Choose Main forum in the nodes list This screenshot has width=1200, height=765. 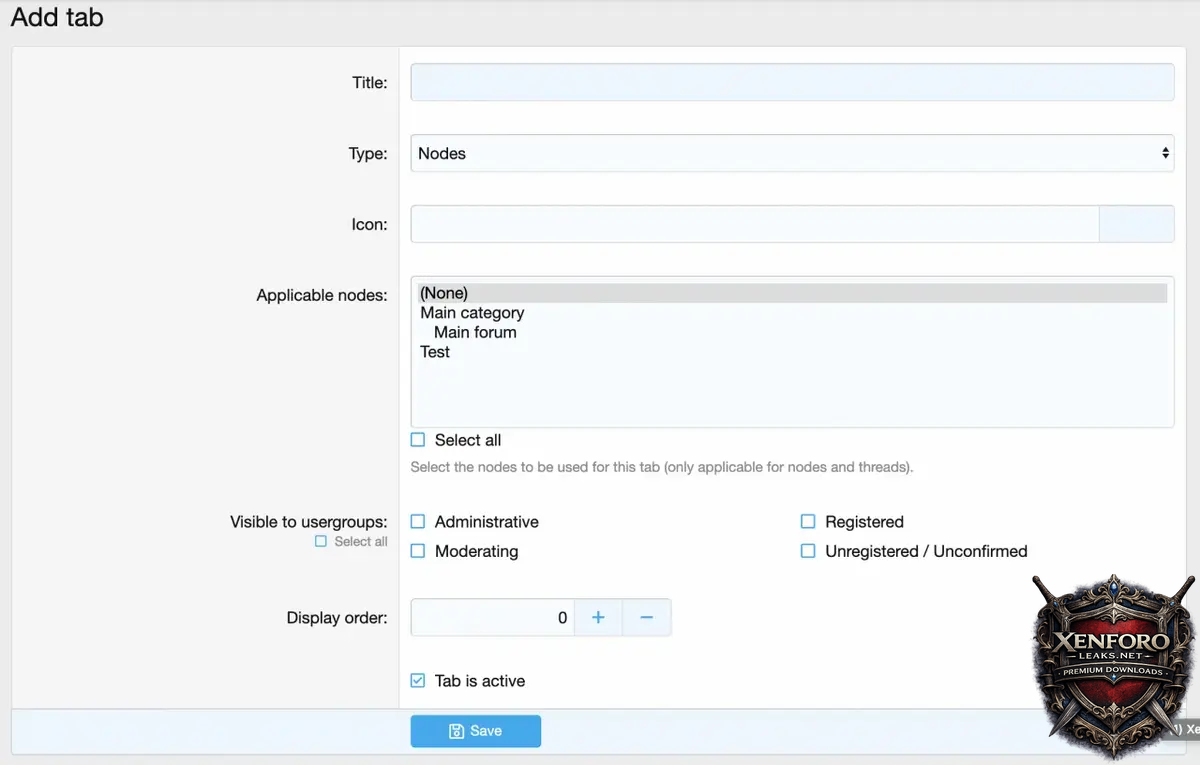[475, 332]
